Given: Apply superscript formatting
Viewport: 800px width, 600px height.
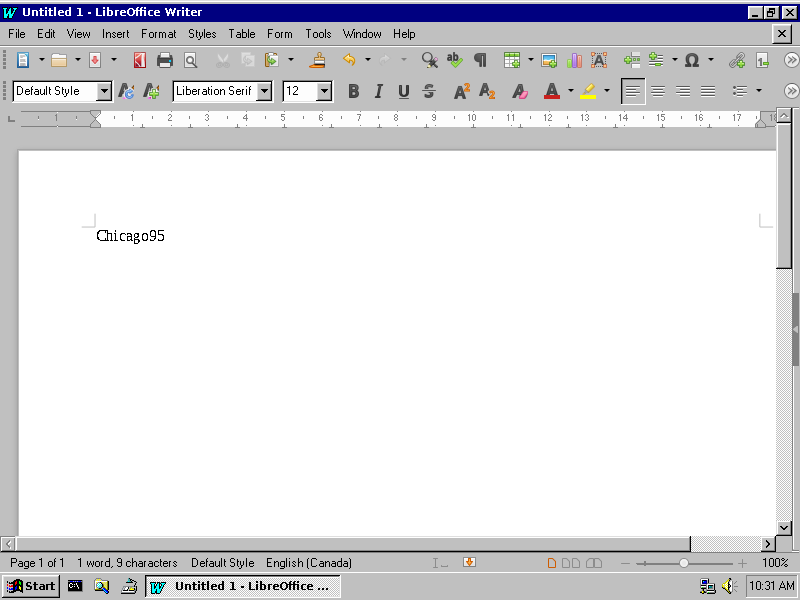Looking at the screenshot, I should [x=462, y=91].
